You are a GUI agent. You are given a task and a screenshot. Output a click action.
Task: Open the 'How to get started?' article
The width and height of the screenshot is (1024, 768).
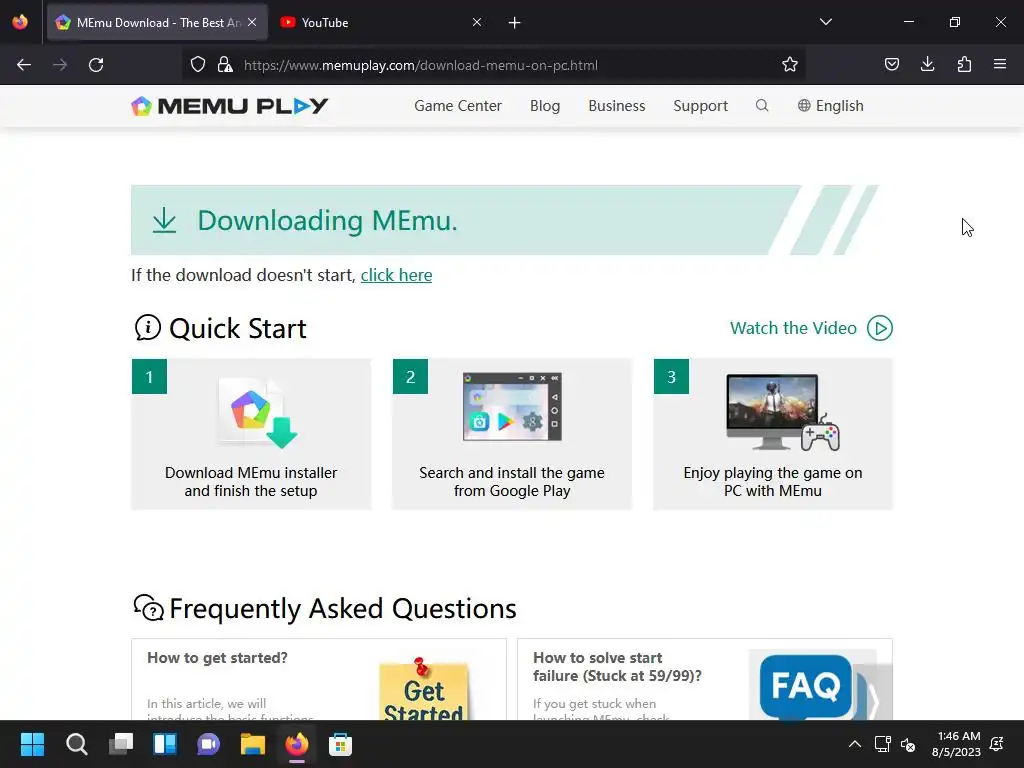click(217, 658)
